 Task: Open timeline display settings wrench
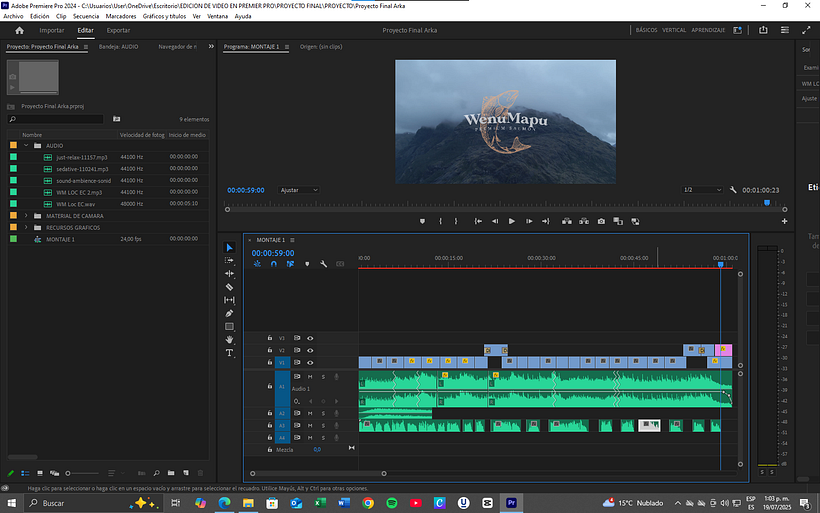(x=324, y=264)
